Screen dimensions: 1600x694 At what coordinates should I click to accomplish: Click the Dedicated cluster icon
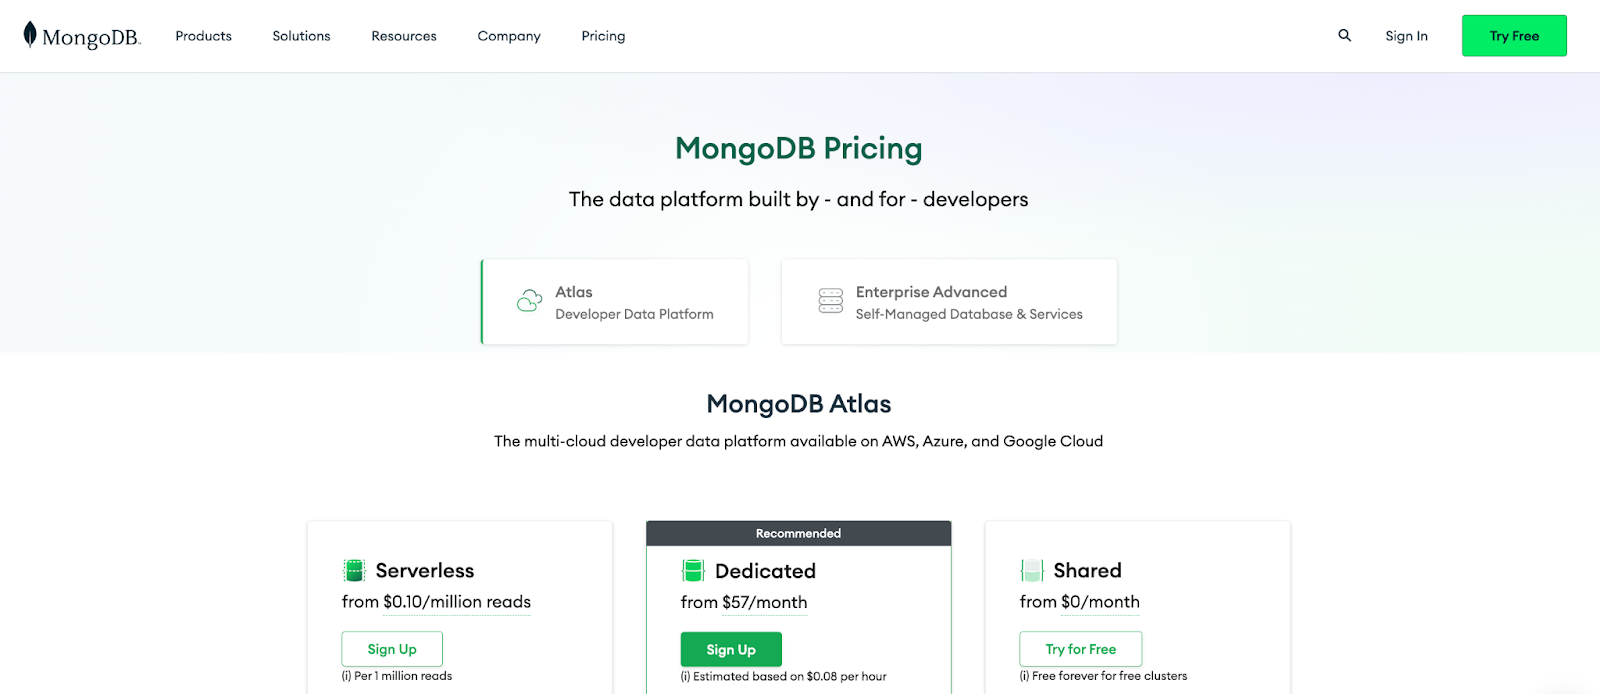[693, 570]
